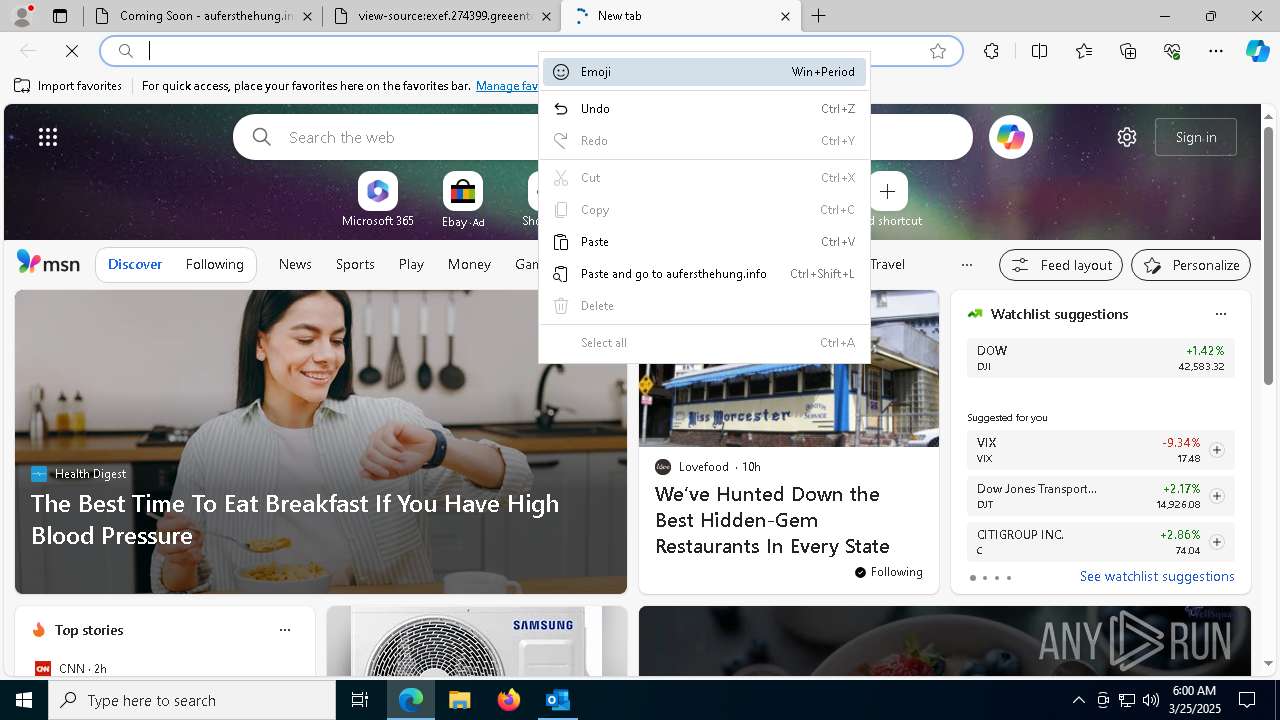Open Edge Settings and more menu
The height and width of the screenshot is (720, 1280).
pos(1216,51)
